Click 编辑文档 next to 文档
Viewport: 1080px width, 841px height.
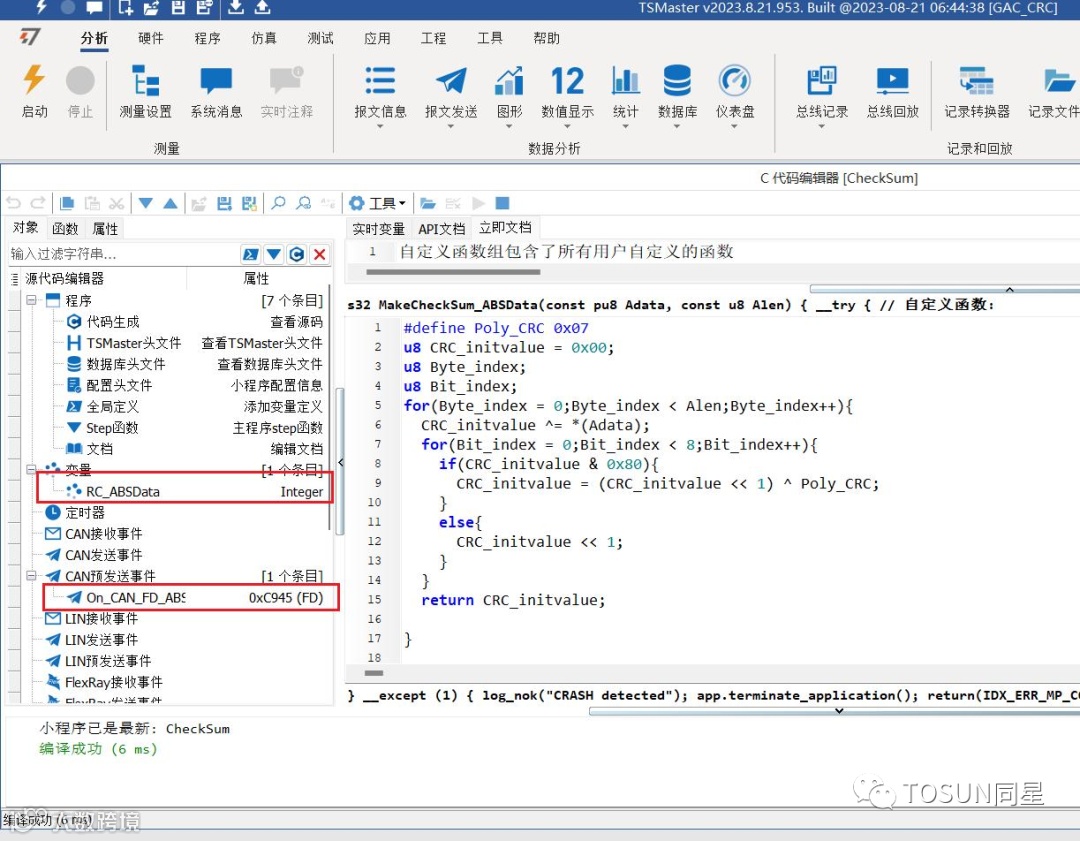point(296,449)
